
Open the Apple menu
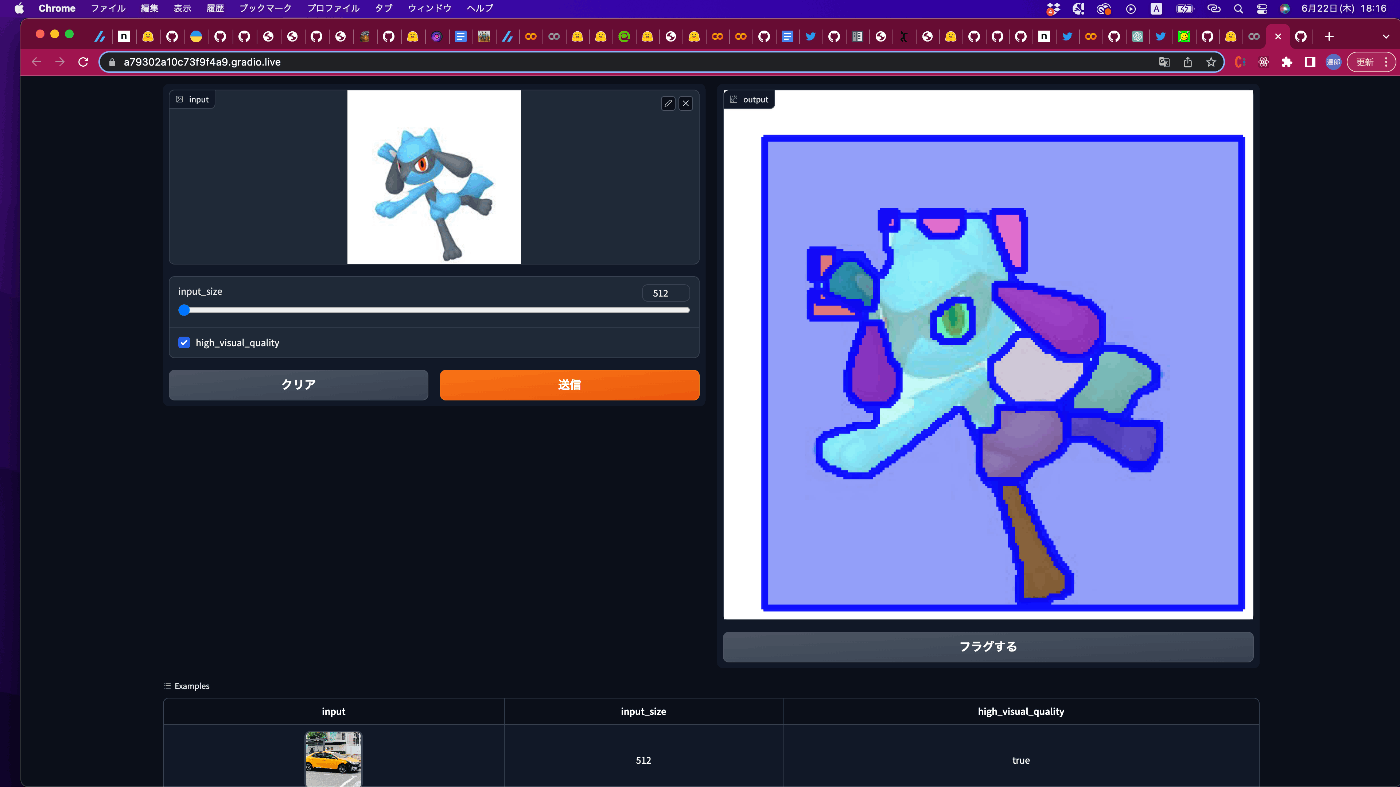pyautogui.click(x=18, y=8)
